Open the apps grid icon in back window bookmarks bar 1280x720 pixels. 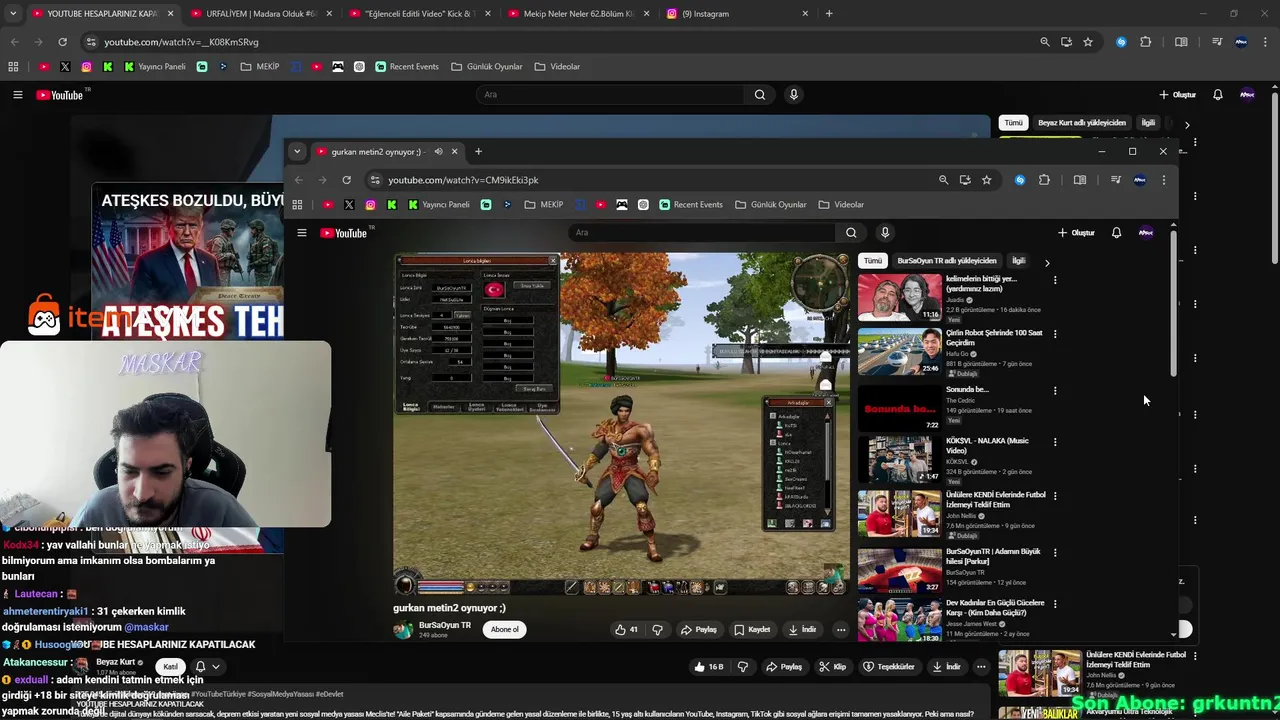[x=13, y=67]
